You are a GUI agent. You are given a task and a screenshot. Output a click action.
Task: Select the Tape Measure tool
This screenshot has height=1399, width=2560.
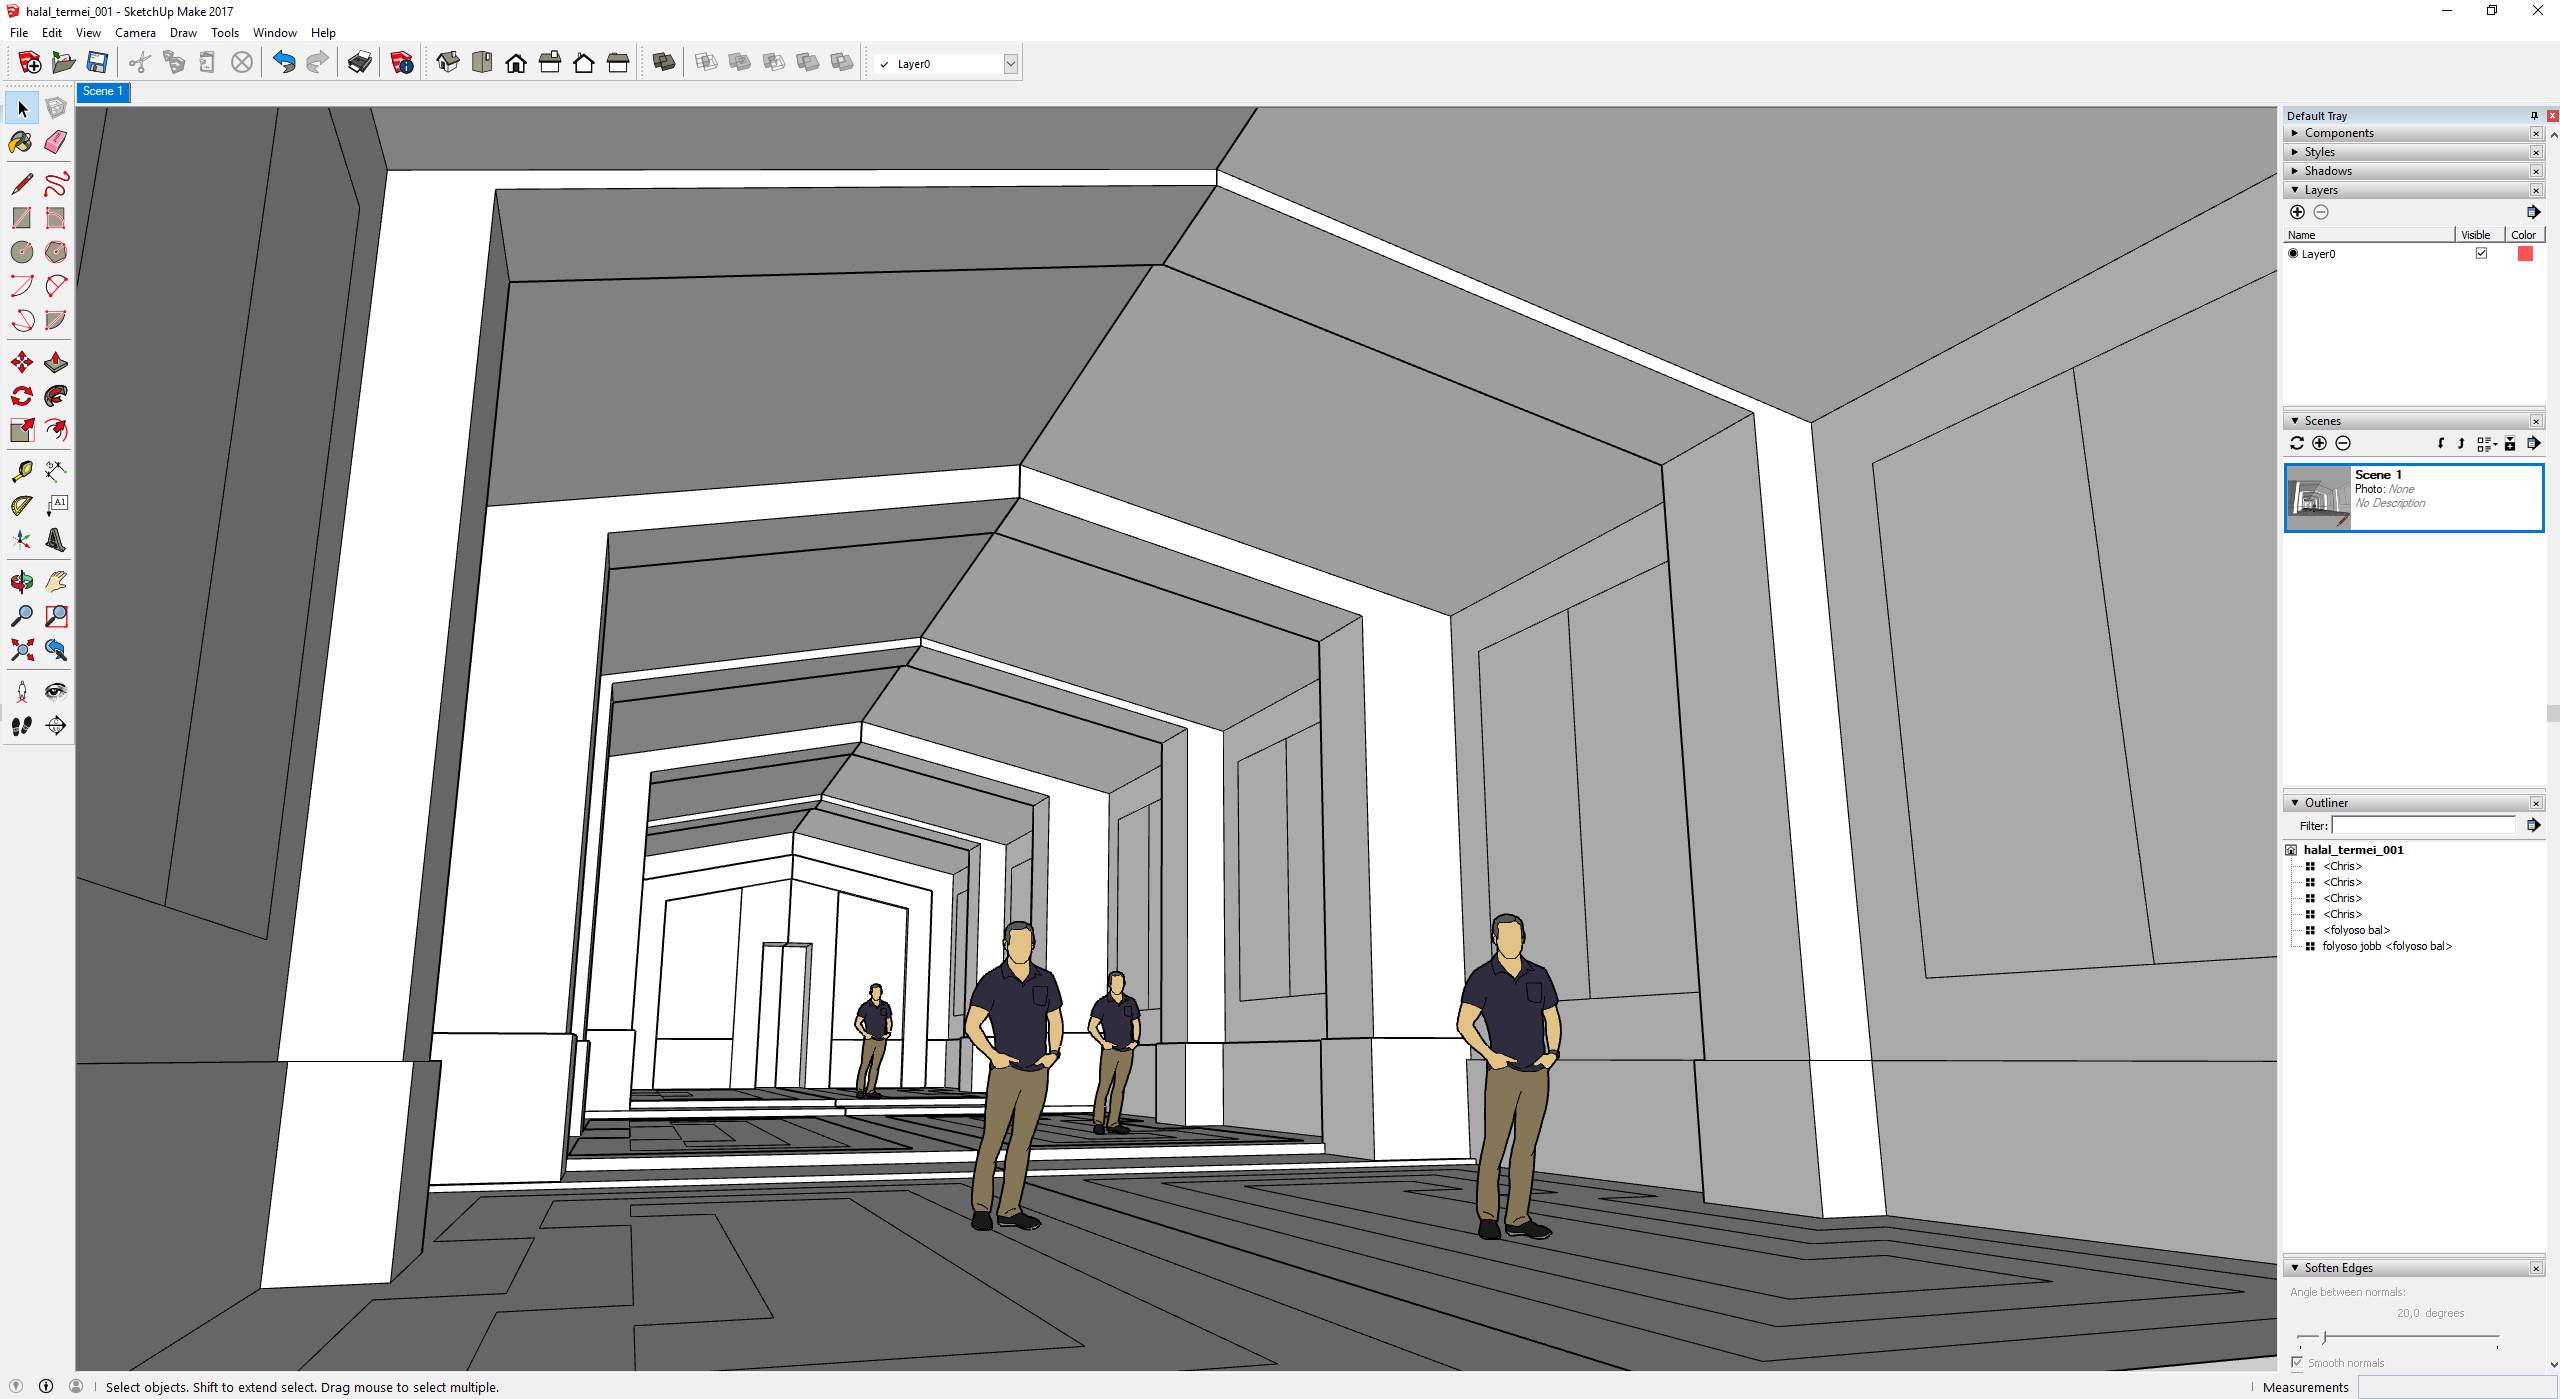coord(21,472)
